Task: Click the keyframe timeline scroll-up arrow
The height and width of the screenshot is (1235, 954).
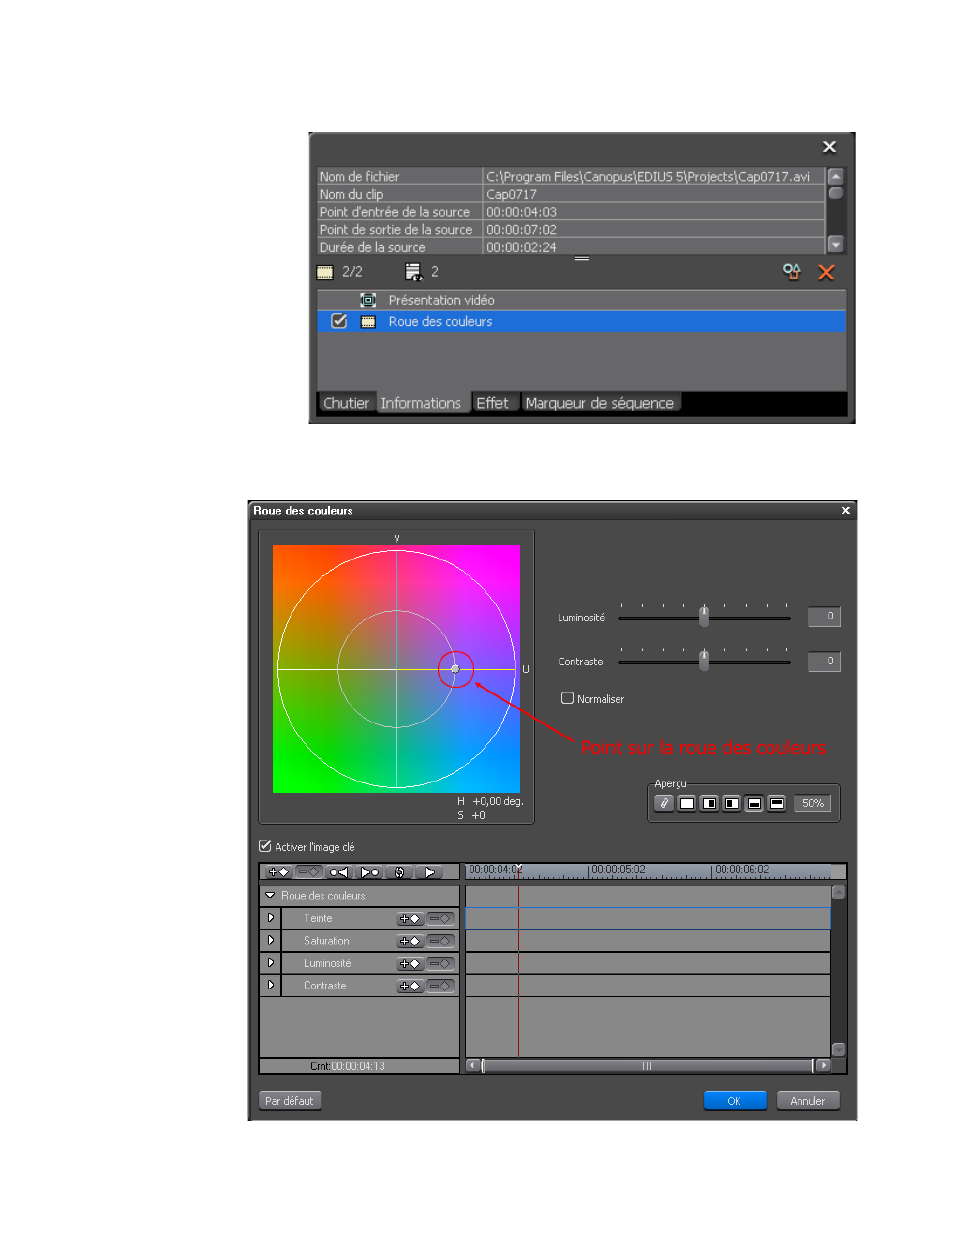Action: pos(839,892)
